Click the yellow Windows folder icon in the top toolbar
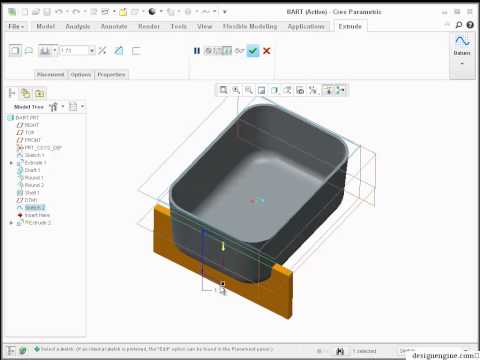 123,12
